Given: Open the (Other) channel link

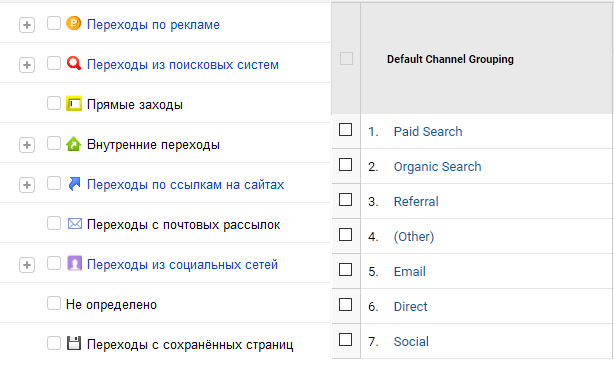Looking at the screenshot, I should 414,237.
